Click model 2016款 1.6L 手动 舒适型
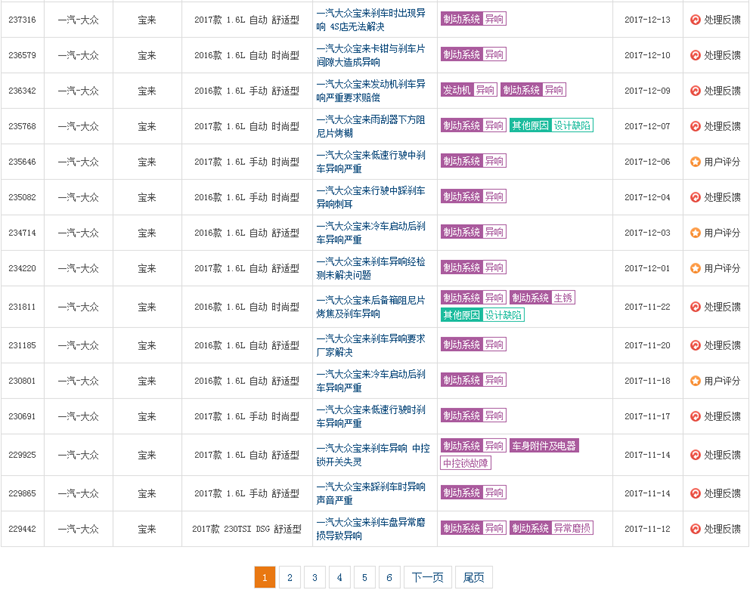This screenshot has width=750, height=590. [247, 90]
